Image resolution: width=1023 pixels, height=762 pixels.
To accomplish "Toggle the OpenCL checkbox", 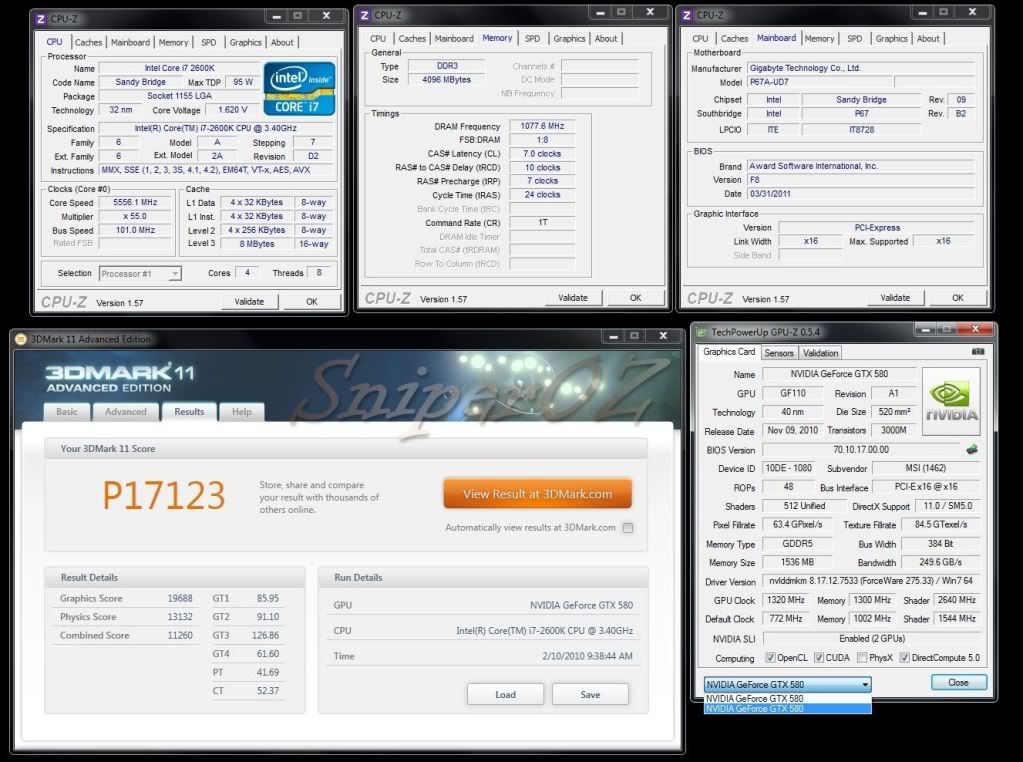I will click(x=769, y=658).
